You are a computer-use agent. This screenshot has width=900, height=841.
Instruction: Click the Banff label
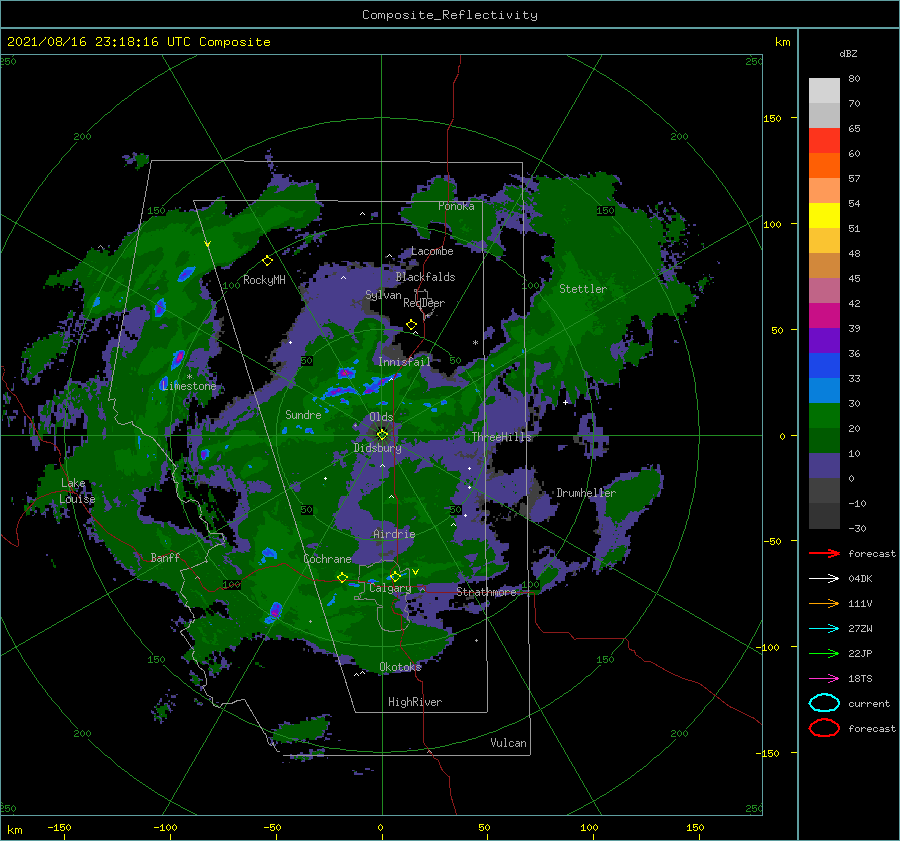tap(165, 557)
